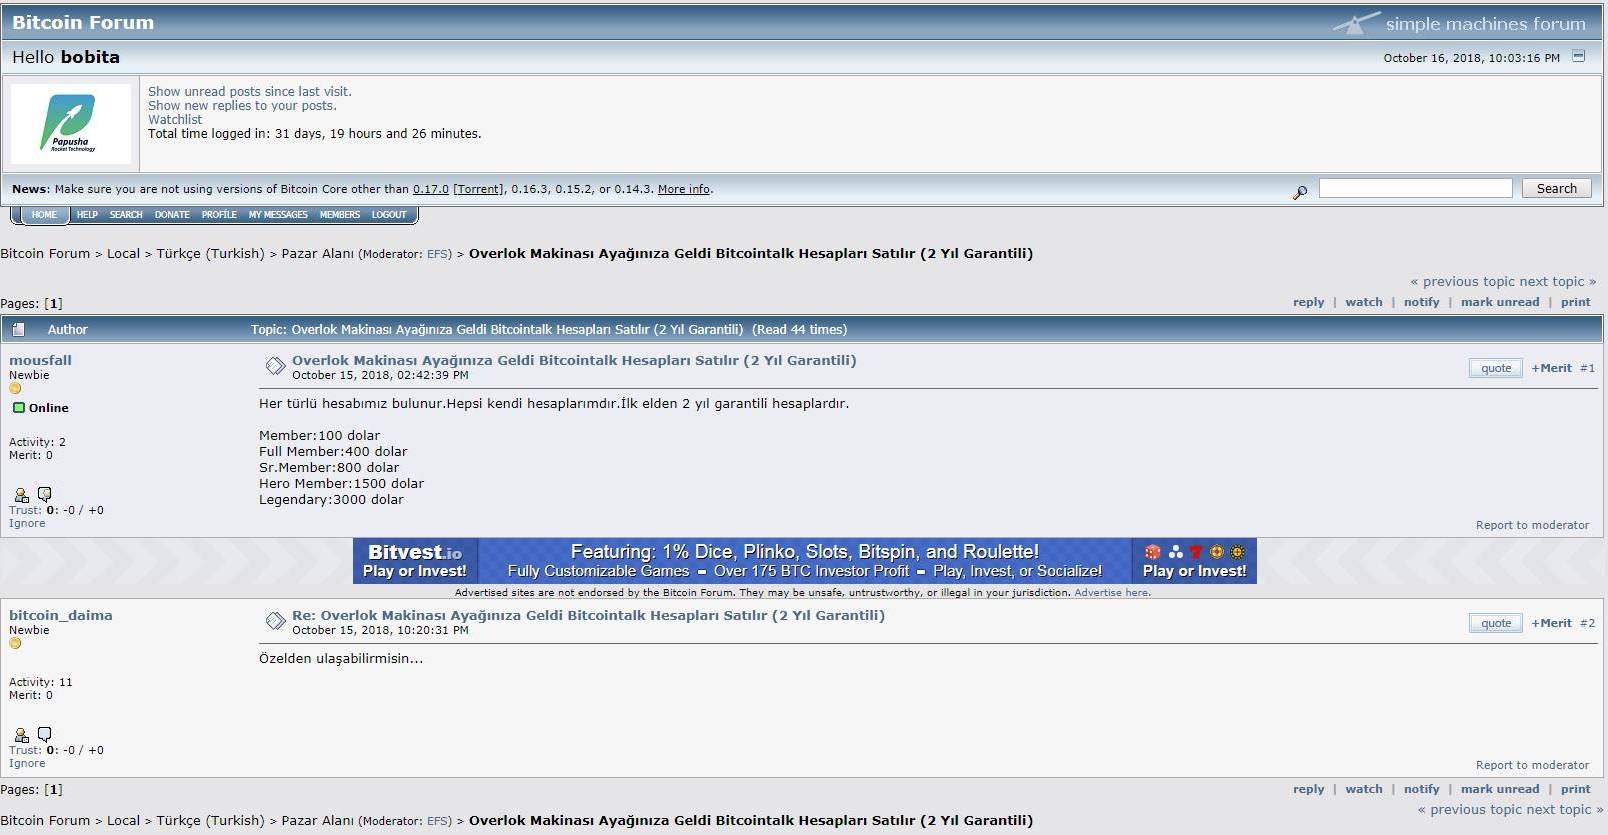Go to previous topic (top)

tap(1462, 282)
